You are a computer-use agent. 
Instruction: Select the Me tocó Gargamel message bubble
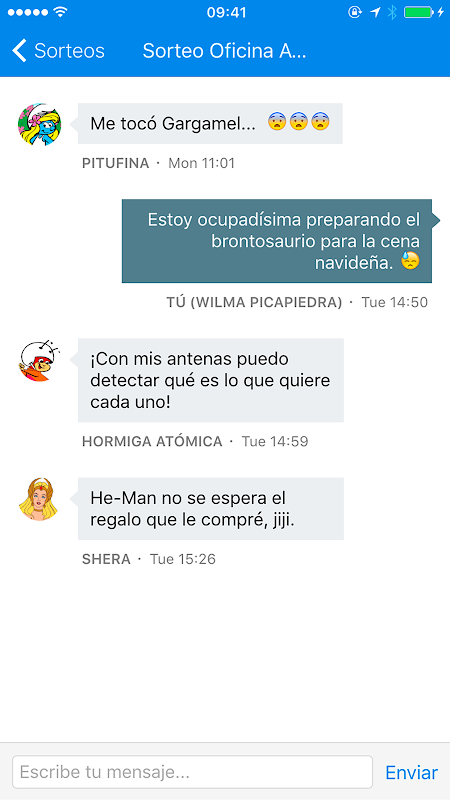210,123
